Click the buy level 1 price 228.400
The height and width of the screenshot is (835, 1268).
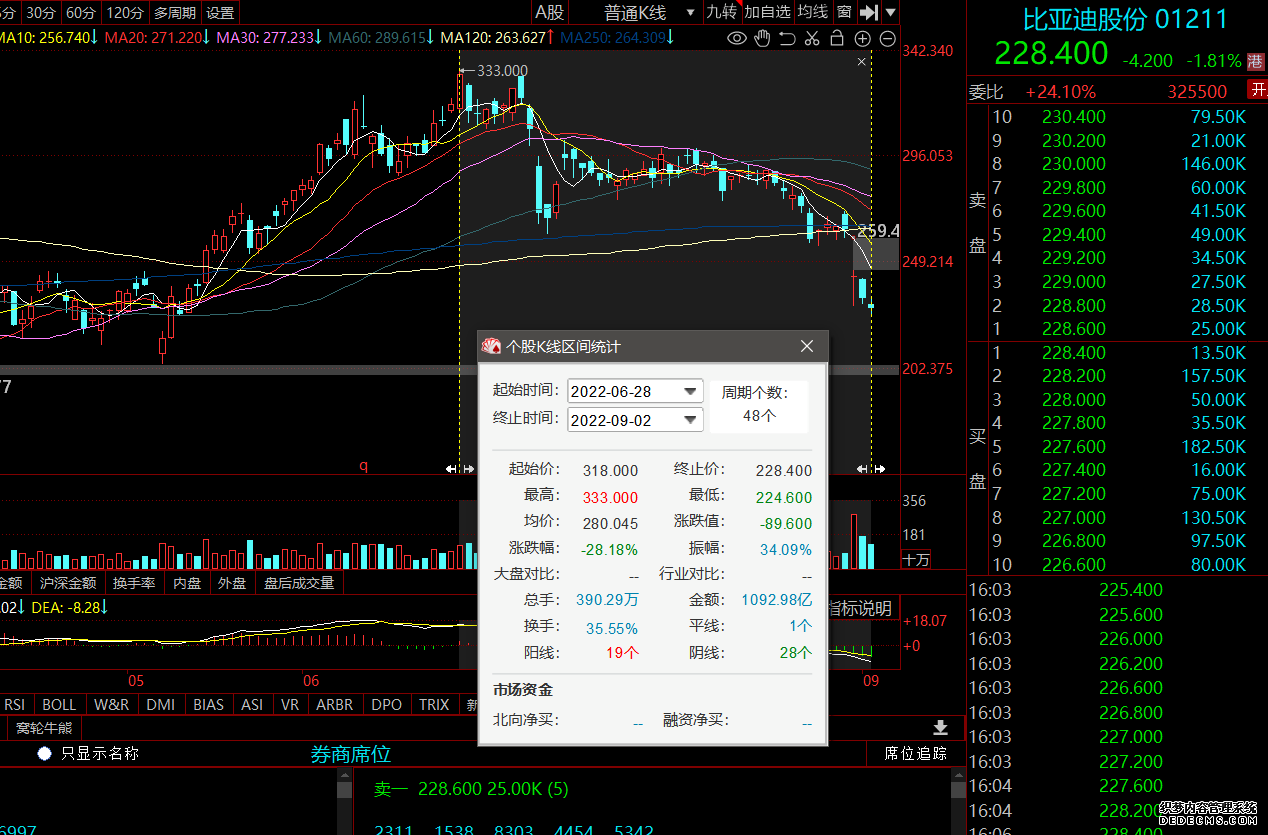coord(1074,353)
